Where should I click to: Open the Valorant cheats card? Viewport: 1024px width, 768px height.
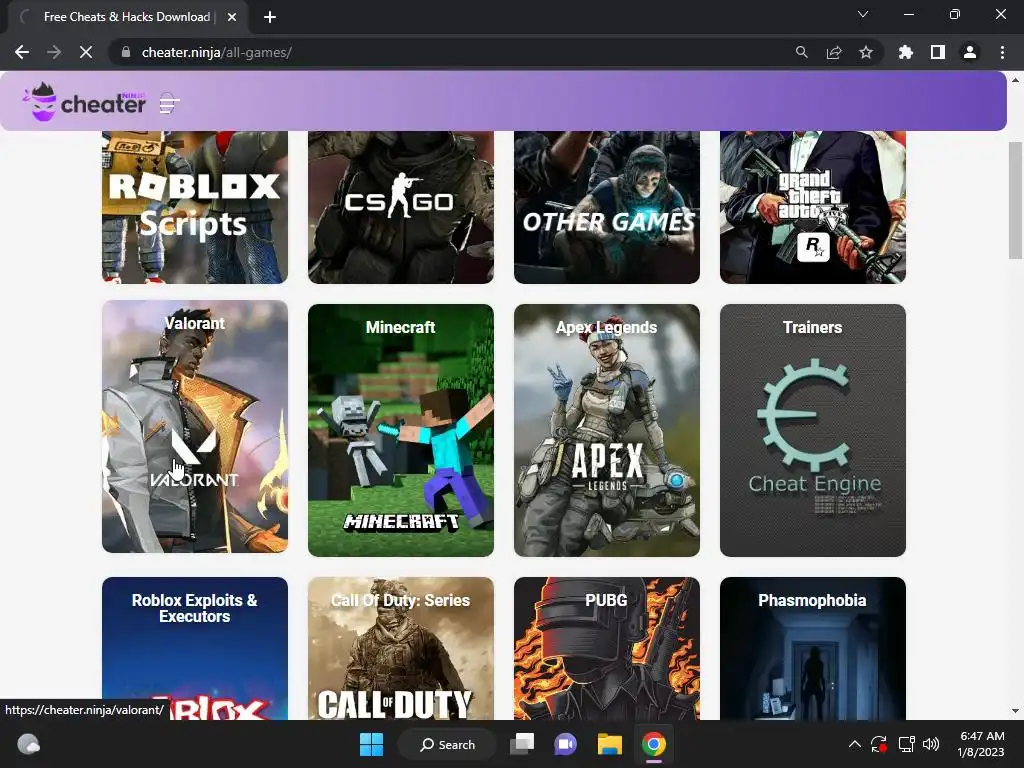[x=195, y=426]
